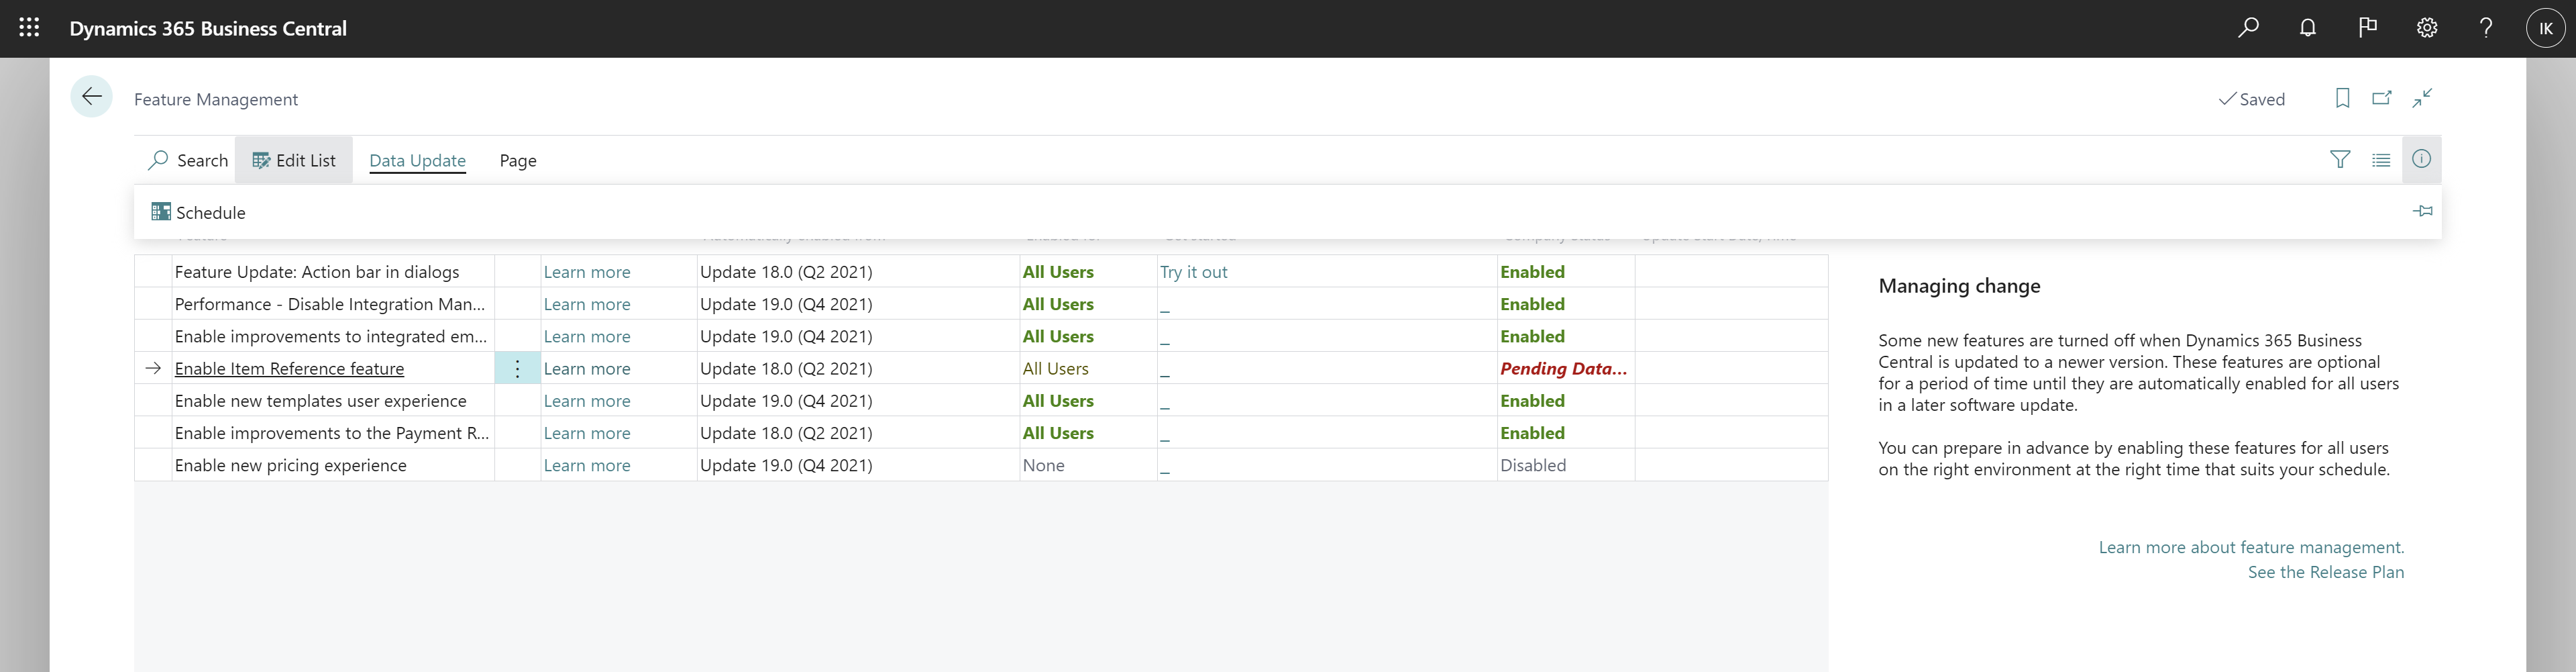This screenshot has width=2576, height=672.
Task: Open the notifications bell
Action: (x=2308, y=27)
